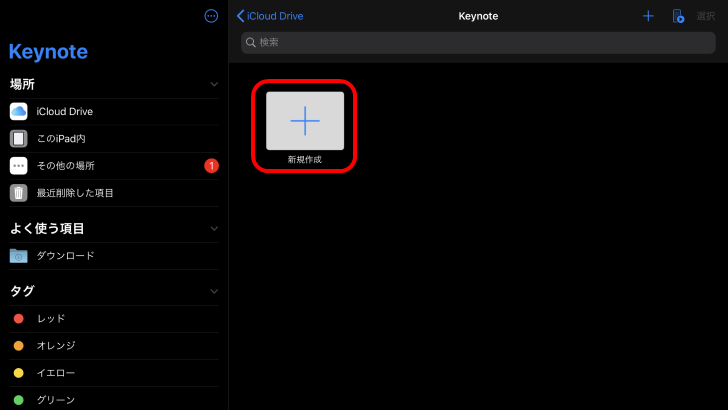
Task: Click the trash icon for 最近削除した項目
Action: coord(19,193)
